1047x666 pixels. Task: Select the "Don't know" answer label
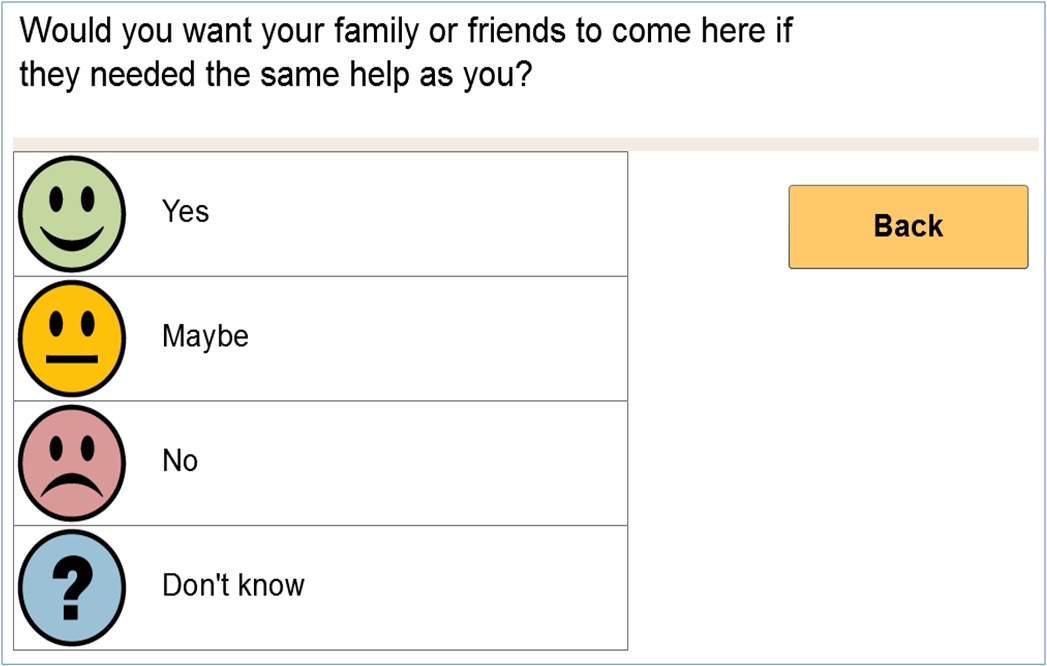click(x=233, y=585)
